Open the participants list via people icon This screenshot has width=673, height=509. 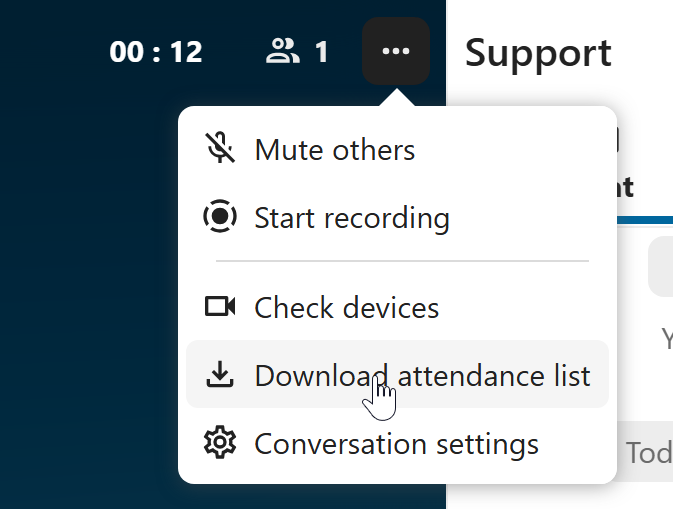[283, 51]
